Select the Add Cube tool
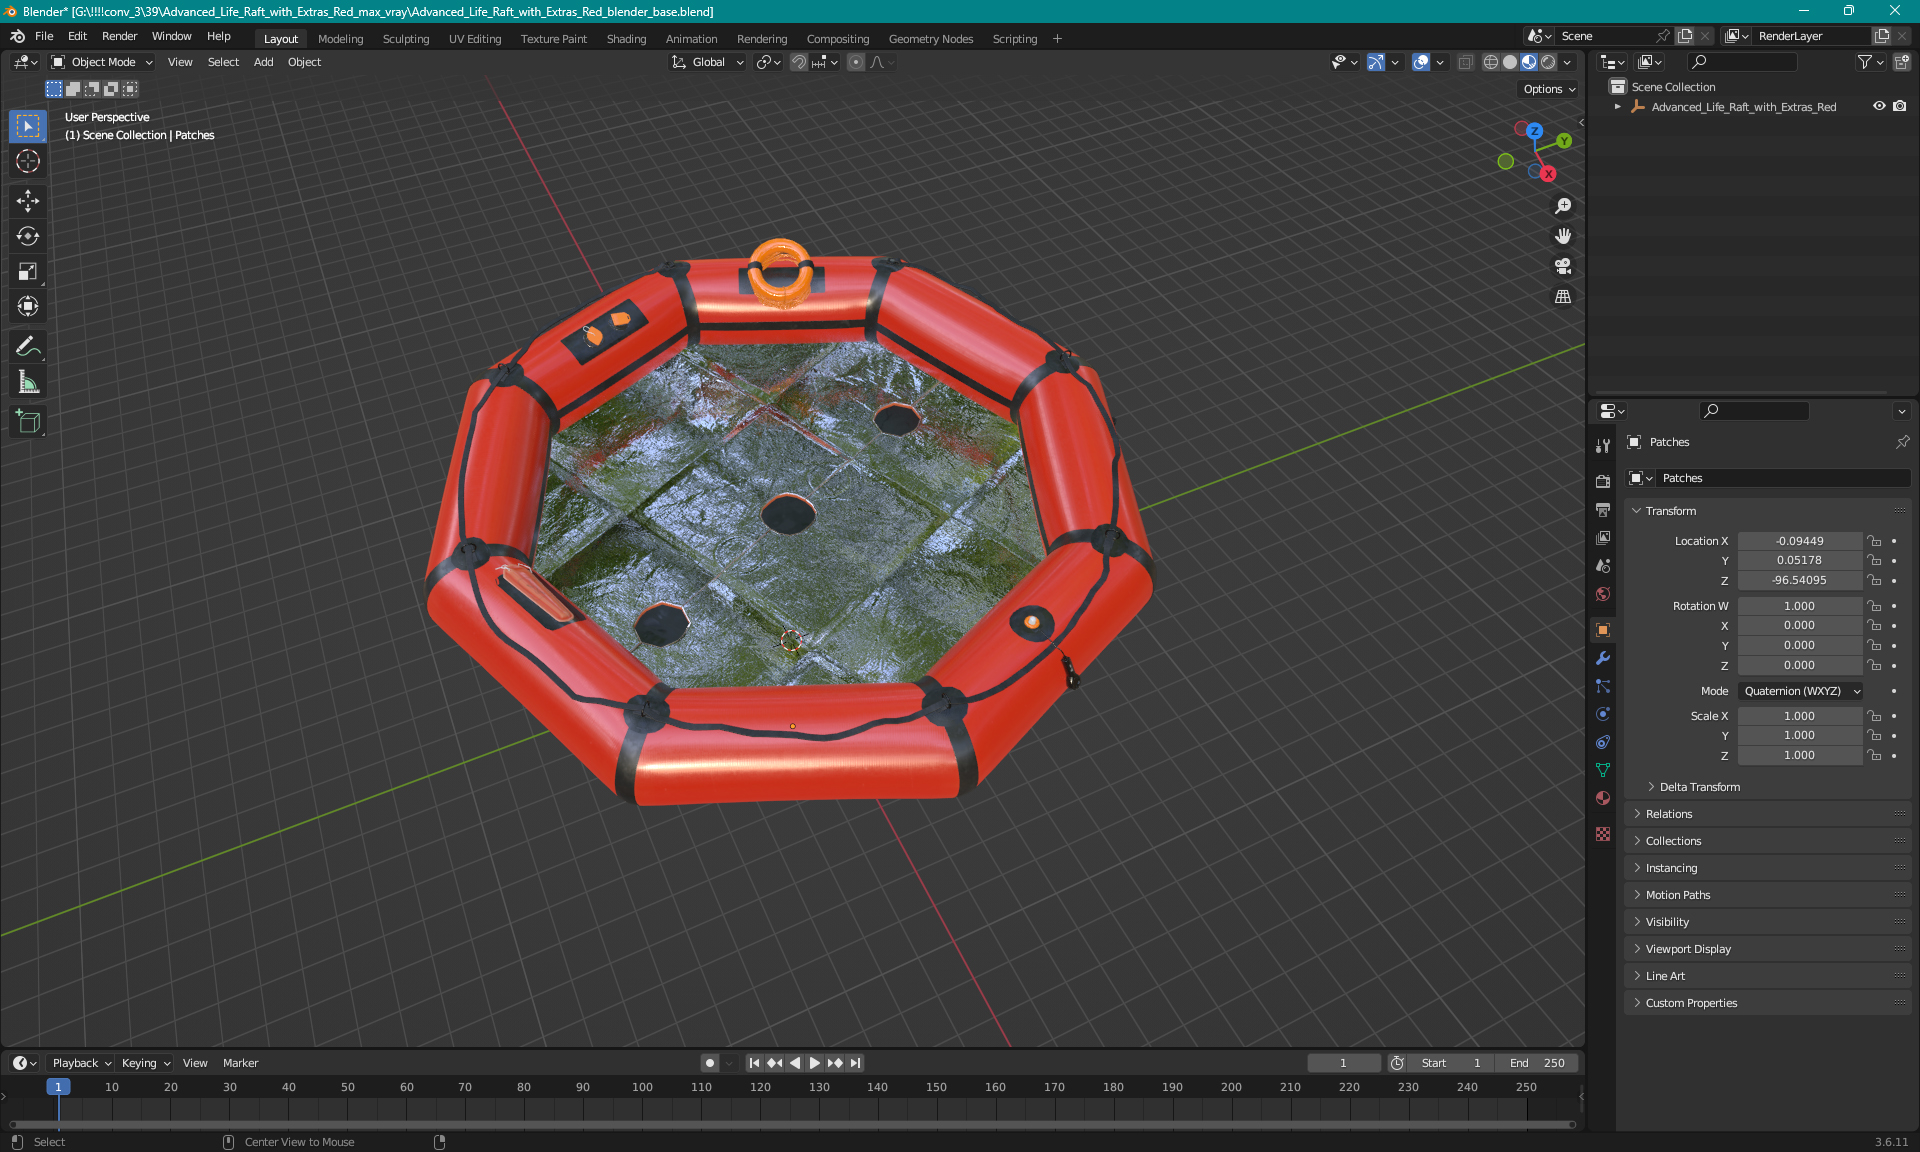The height and width of the screenshot is (1152, 1920). (x=28, y=422)
